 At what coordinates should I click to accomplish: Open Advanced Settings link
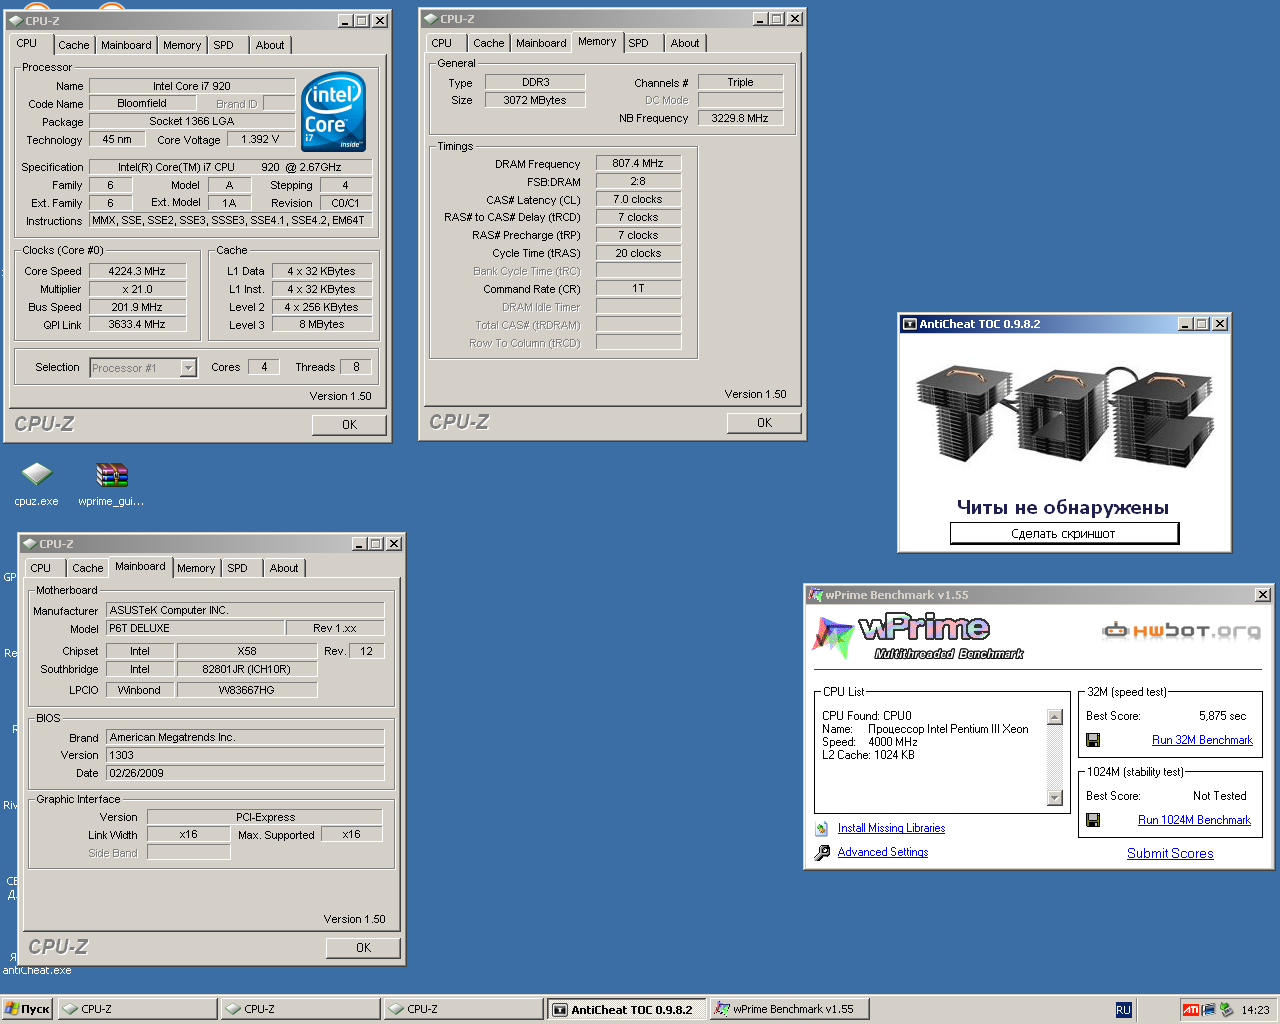pyautogui.click(x=883, y=852)
